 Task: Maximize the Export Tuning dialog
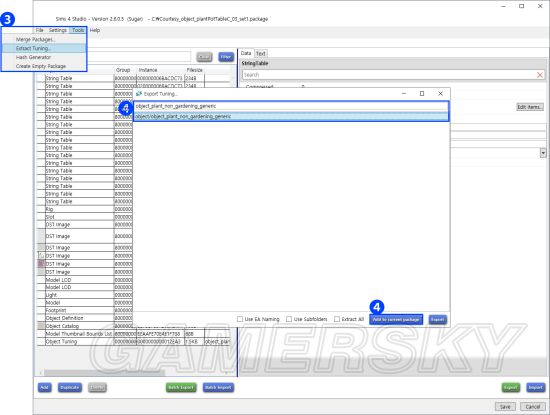tap(422, 94)
